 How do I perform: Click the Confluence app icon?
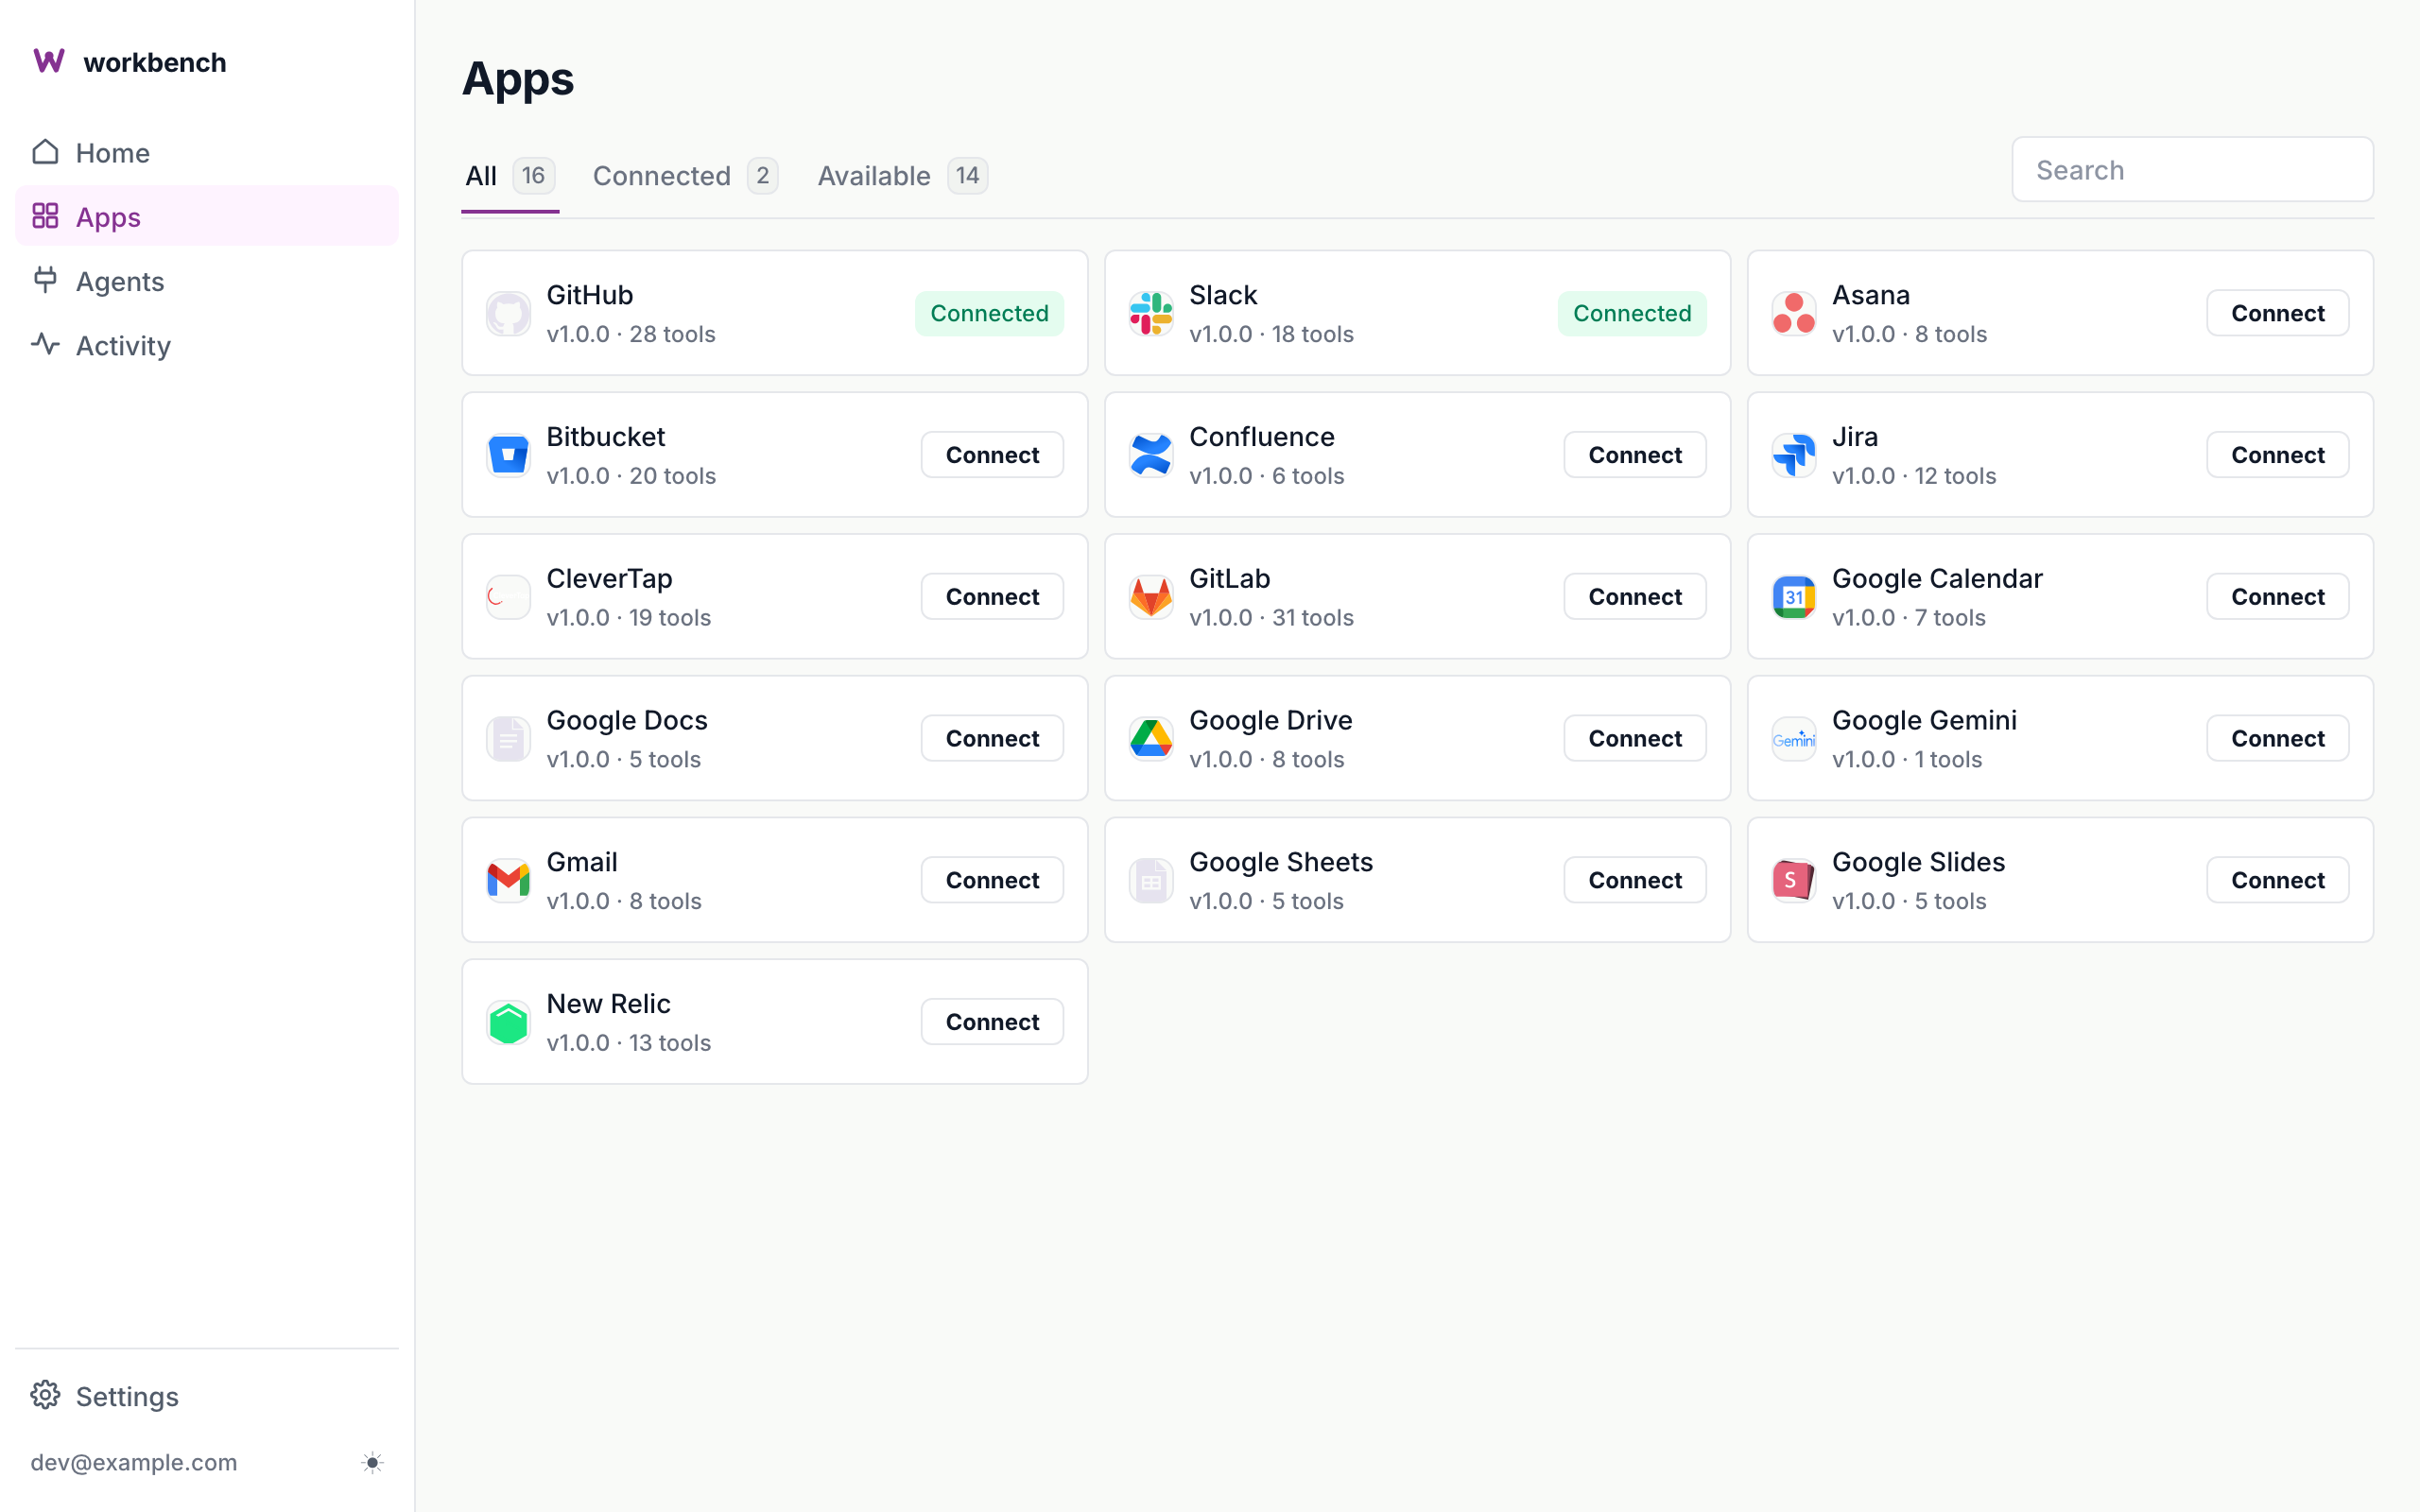(x=1151, y=455)
